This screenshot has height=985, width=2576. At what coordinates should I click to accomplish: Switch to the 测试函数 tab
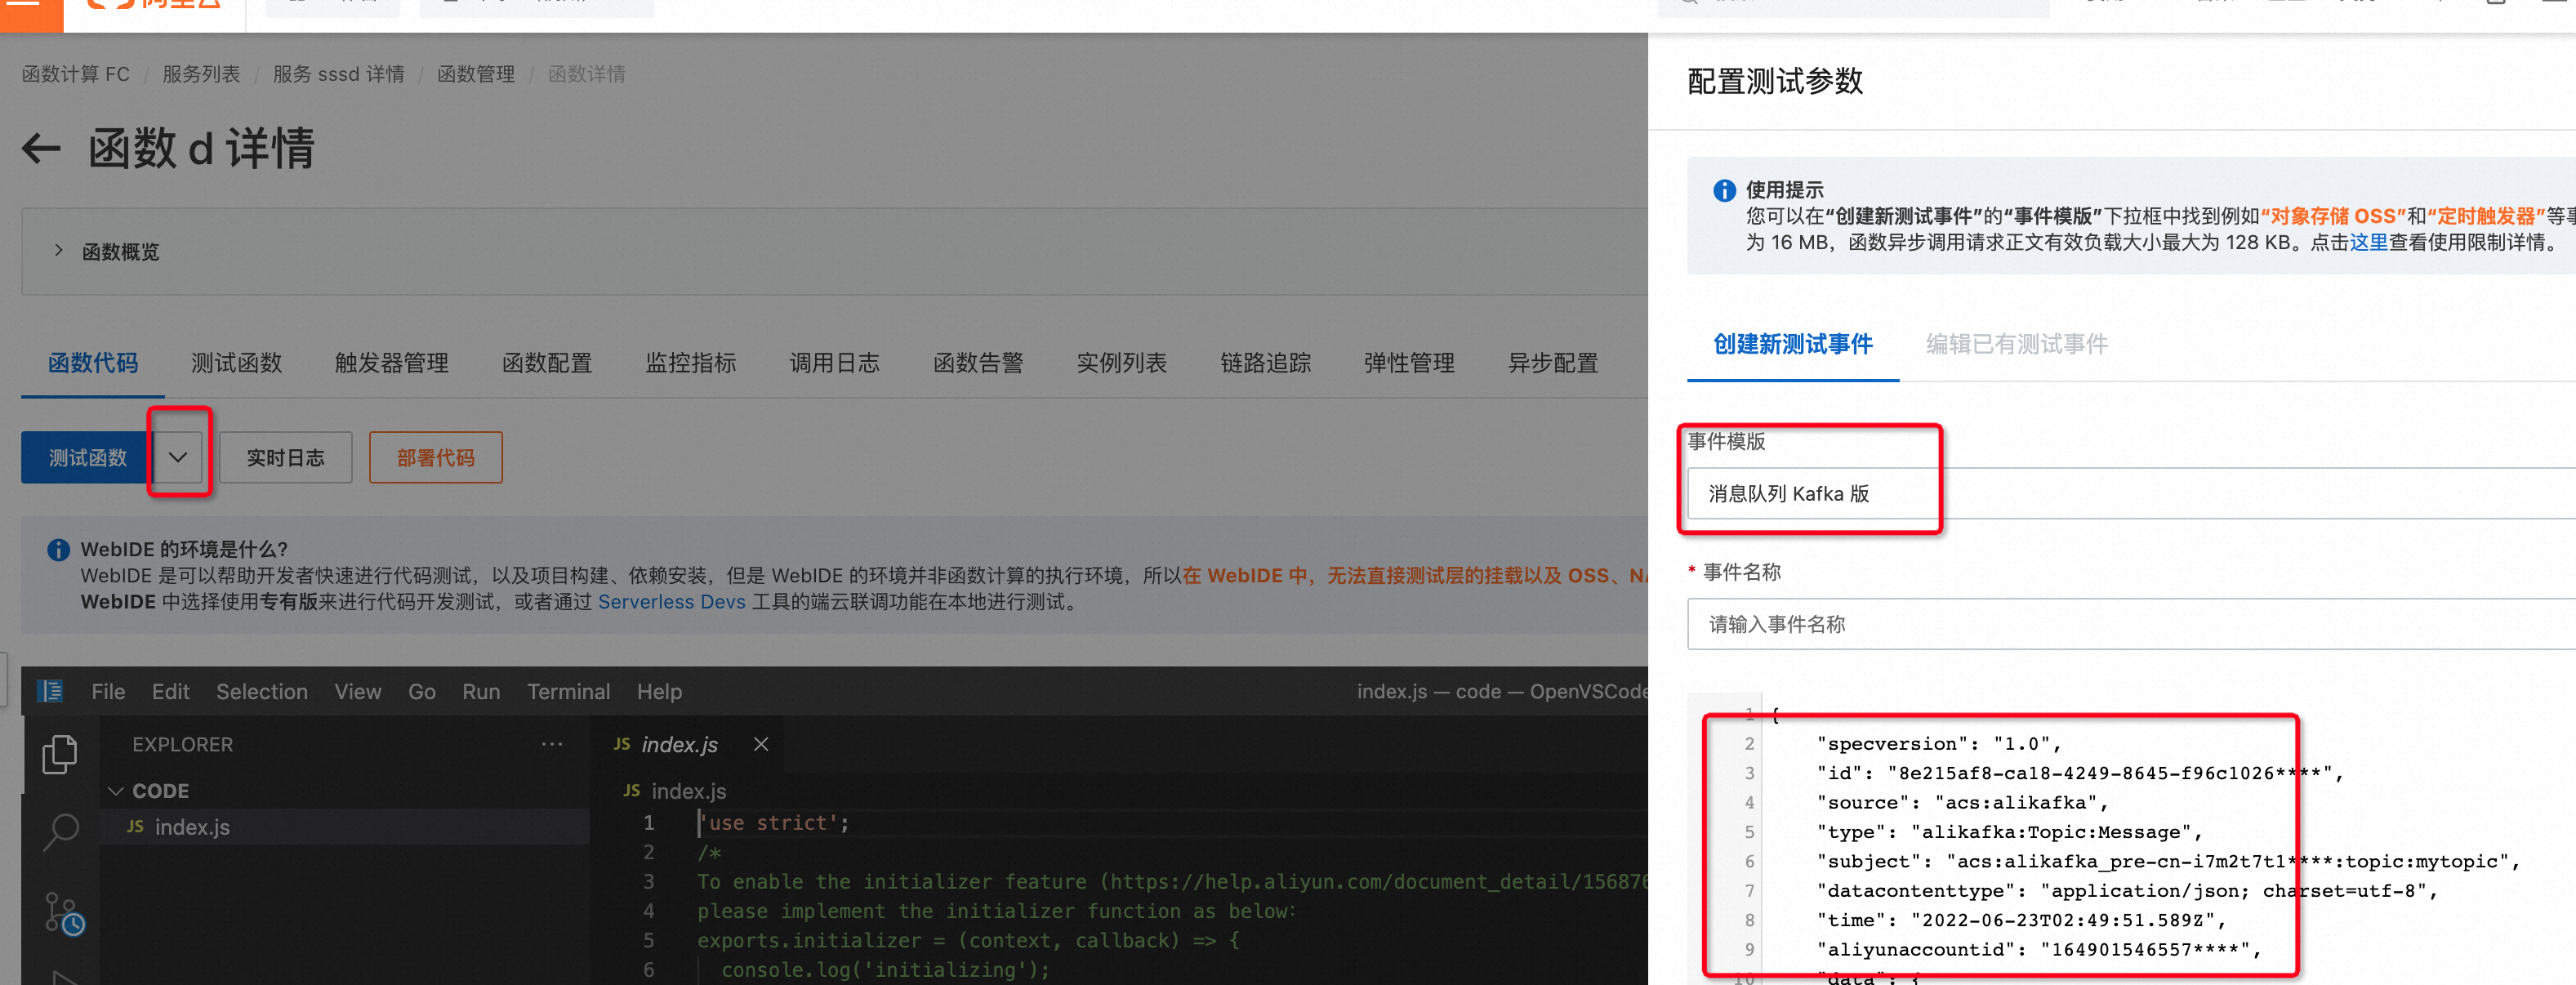pos(236,363)
